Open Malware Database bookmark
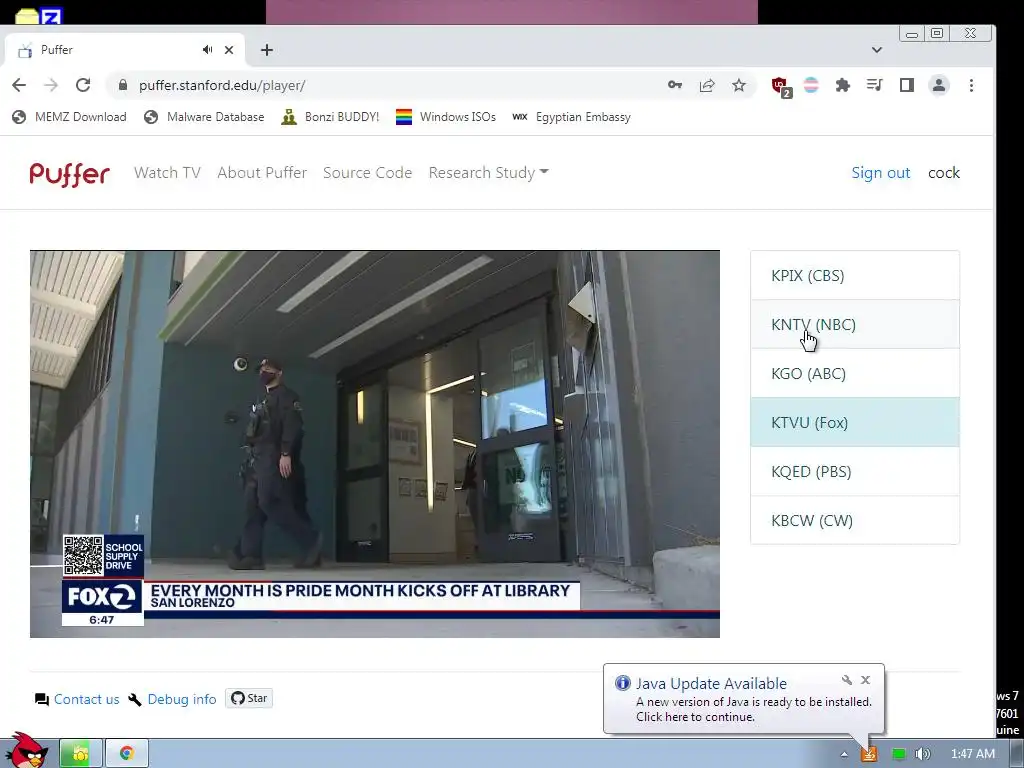 click(x=204, y=117)
